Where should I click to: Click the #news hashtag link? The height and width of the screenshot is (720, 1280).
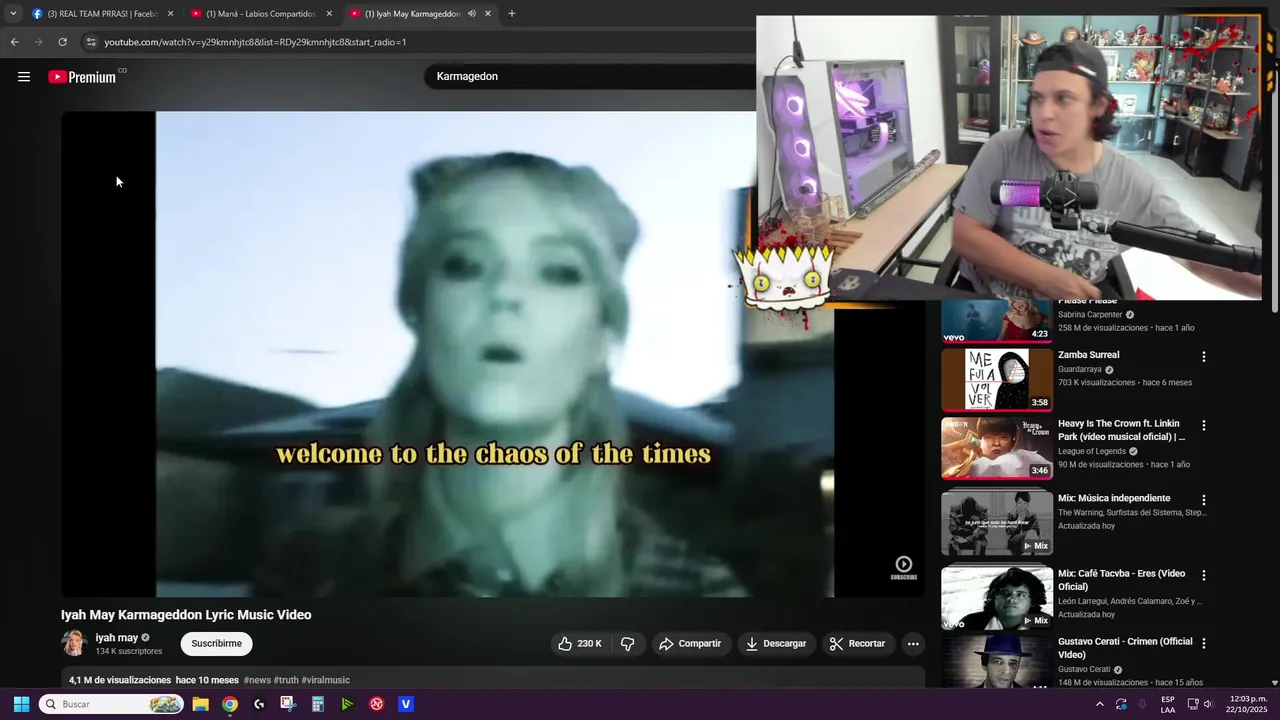pyautogui.click(x=257, y=680)
